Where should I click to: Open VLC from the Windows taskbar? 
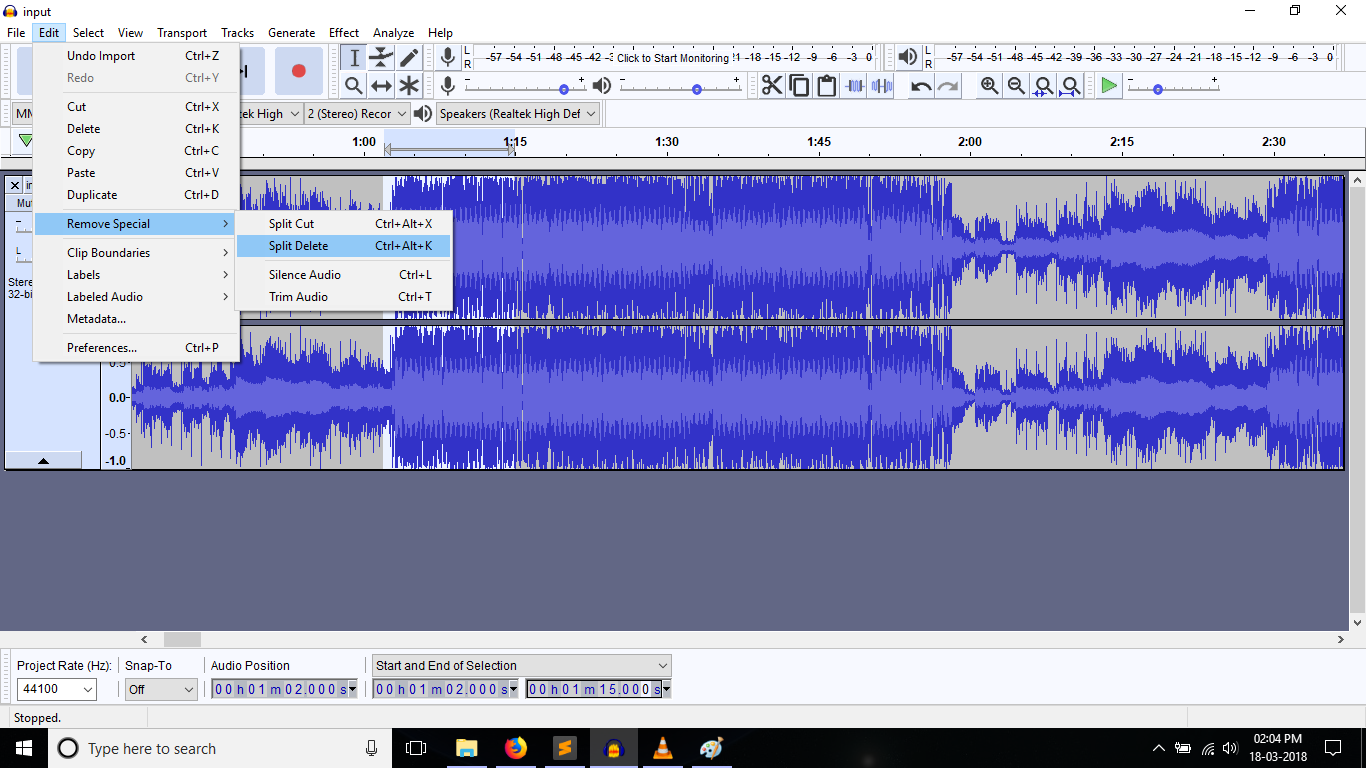[x=662, y=748]
